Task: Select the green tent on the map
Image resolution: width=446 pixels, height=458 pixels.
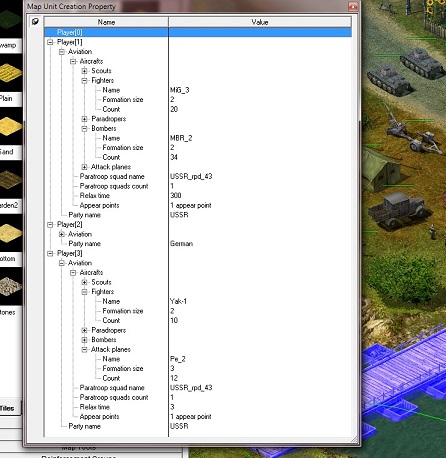Action: click(380, 170)
